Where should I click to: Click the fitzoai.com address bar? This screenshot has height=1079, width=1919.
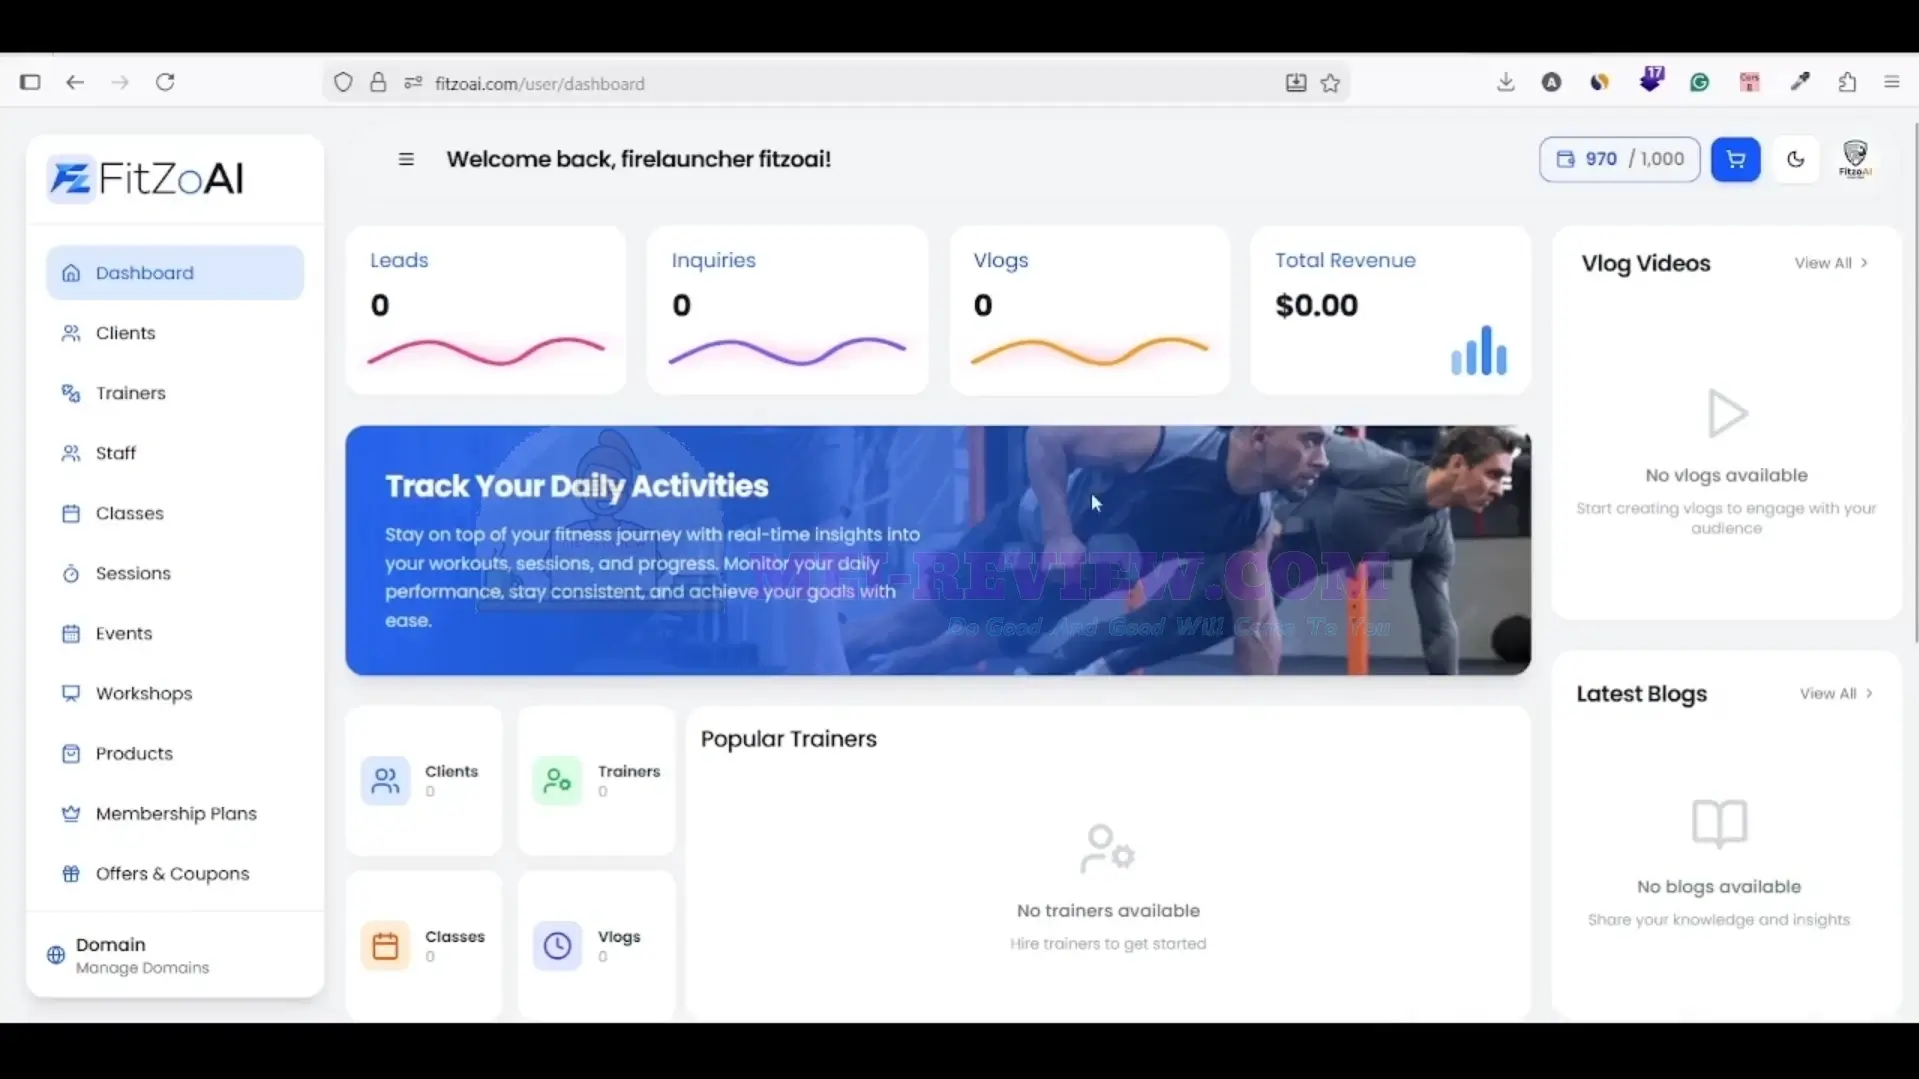[x=838, y=83]
